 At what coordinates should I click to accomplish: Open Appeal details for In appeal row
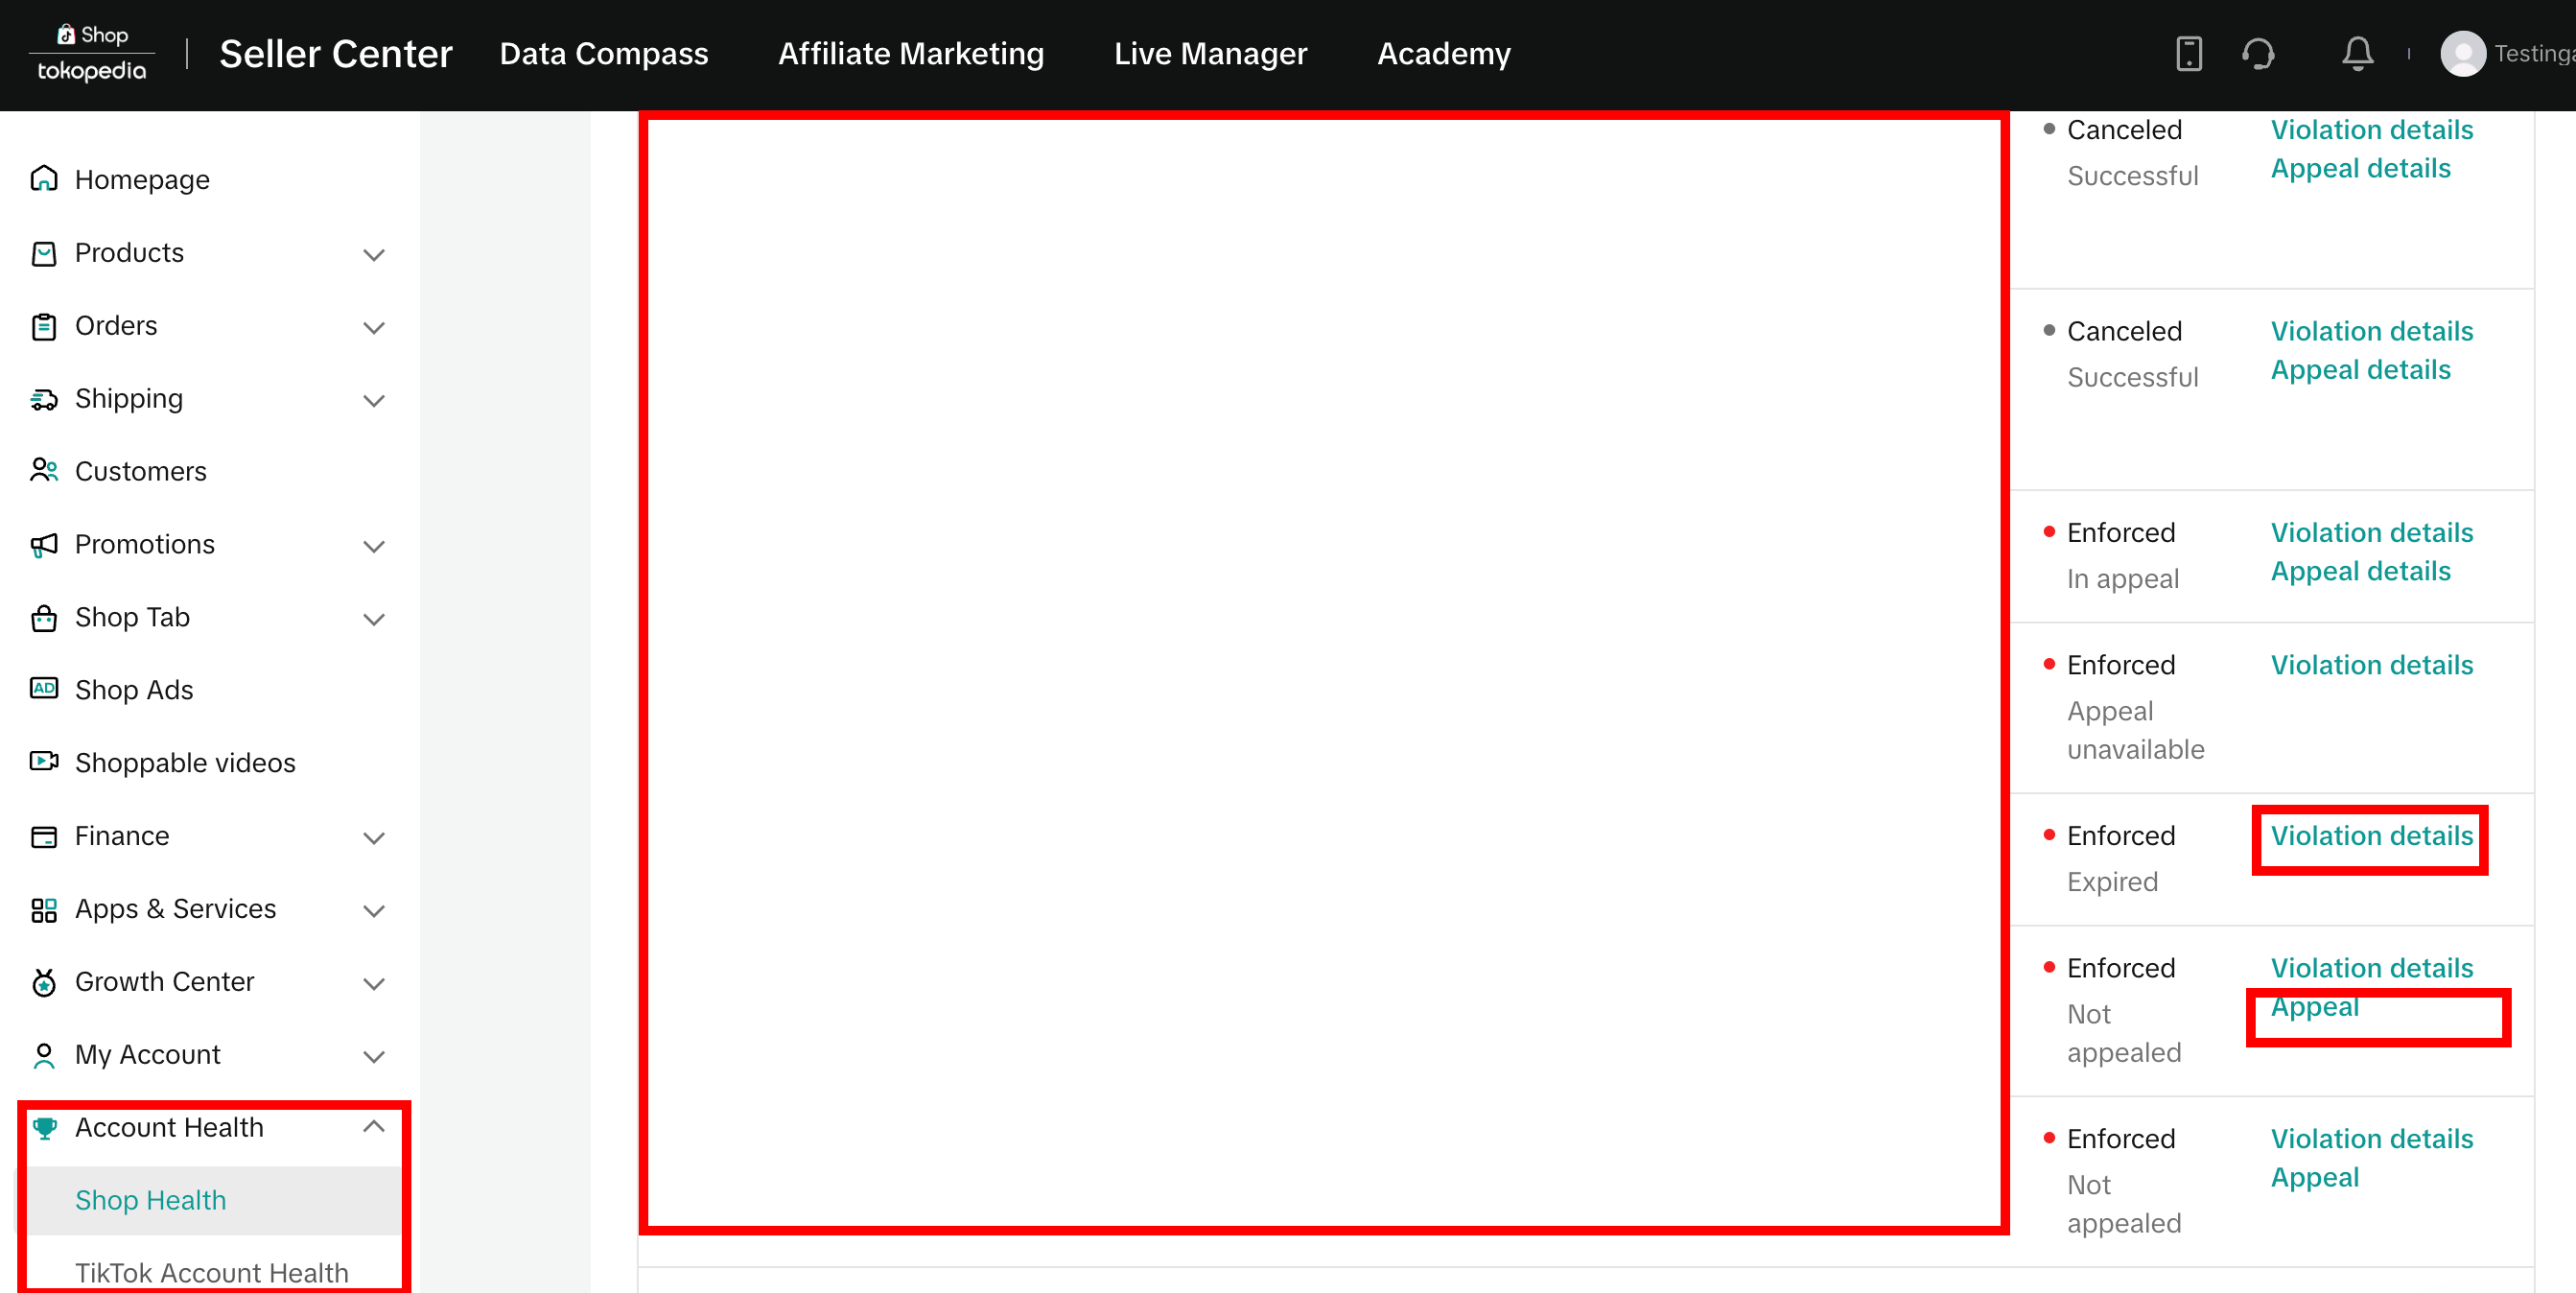2360,571
